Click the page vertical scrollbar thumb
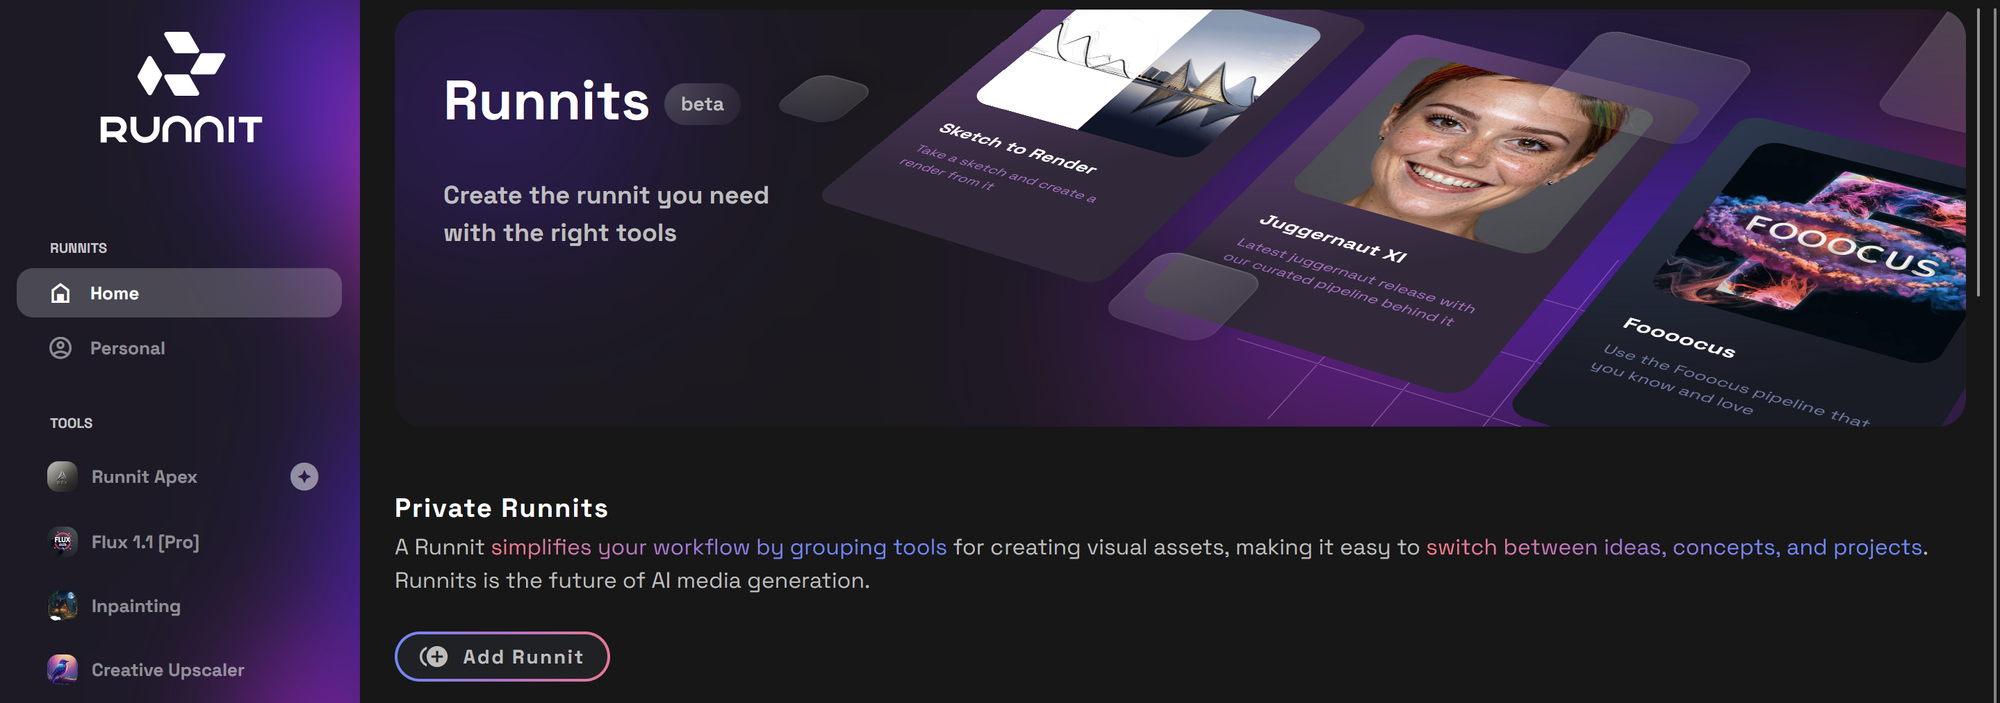The height and width of the screenshot is (703, 2000). pos(1978,152)
